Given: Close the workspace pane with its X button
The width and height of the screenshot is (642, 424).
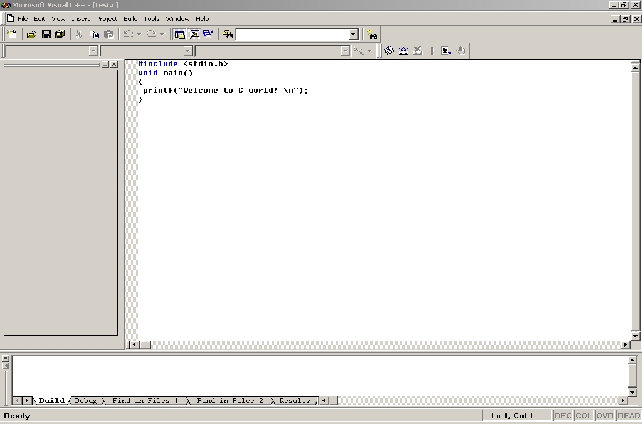Looking at the screenshot, I should pos(114,65).
